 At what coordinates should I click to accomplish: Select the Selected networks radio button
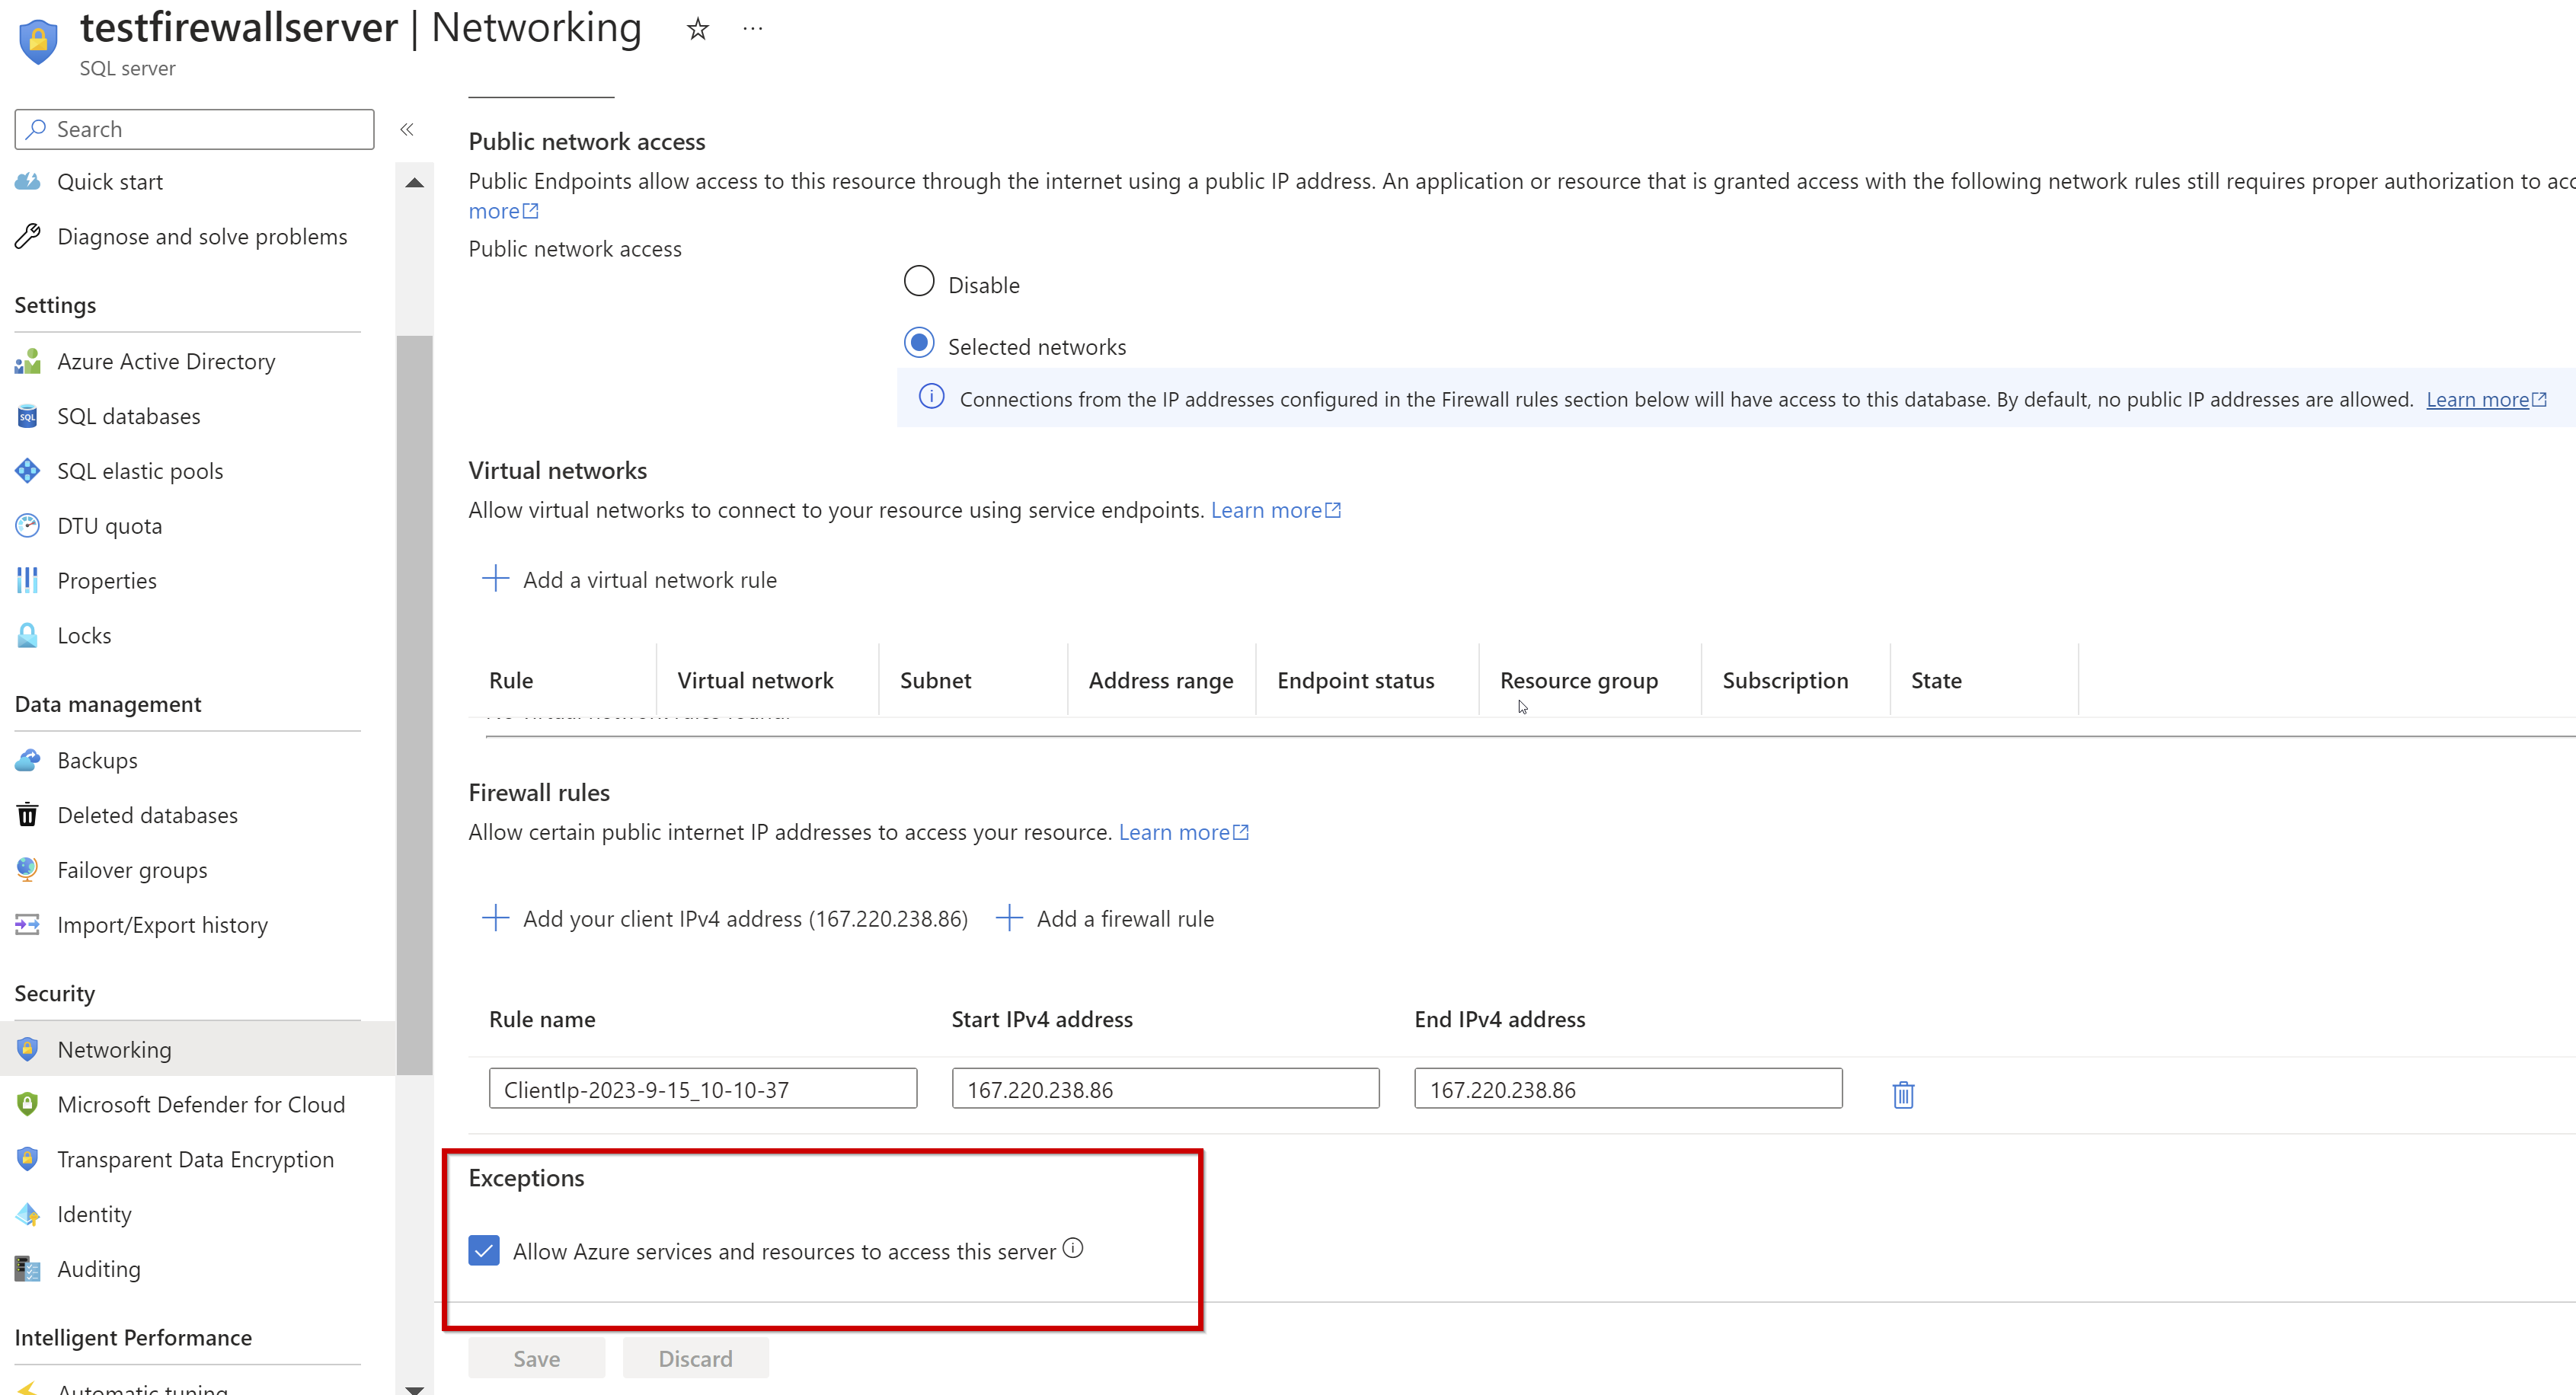click(919, 343)
